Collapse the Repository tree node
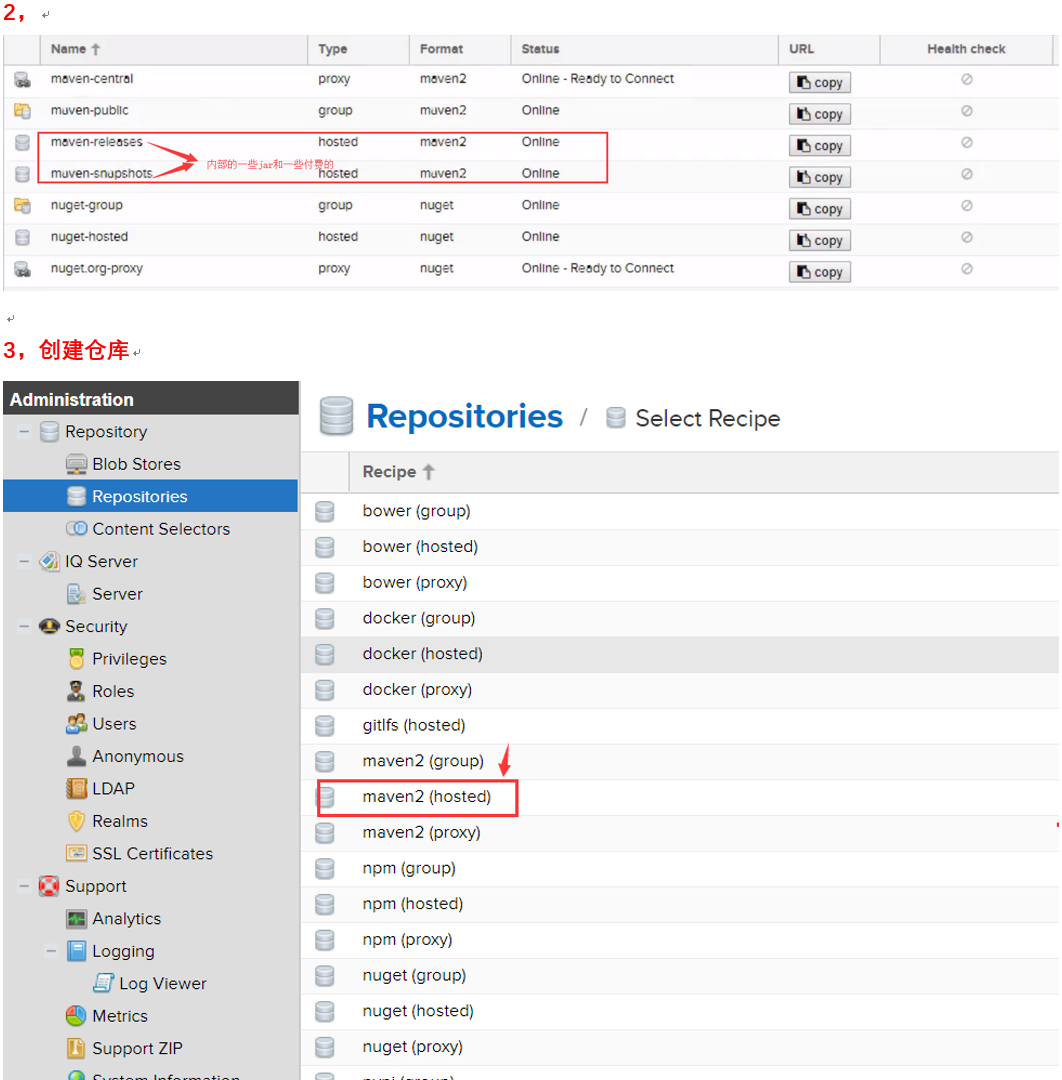1062x1080 pixels. [x=24, y=432]
